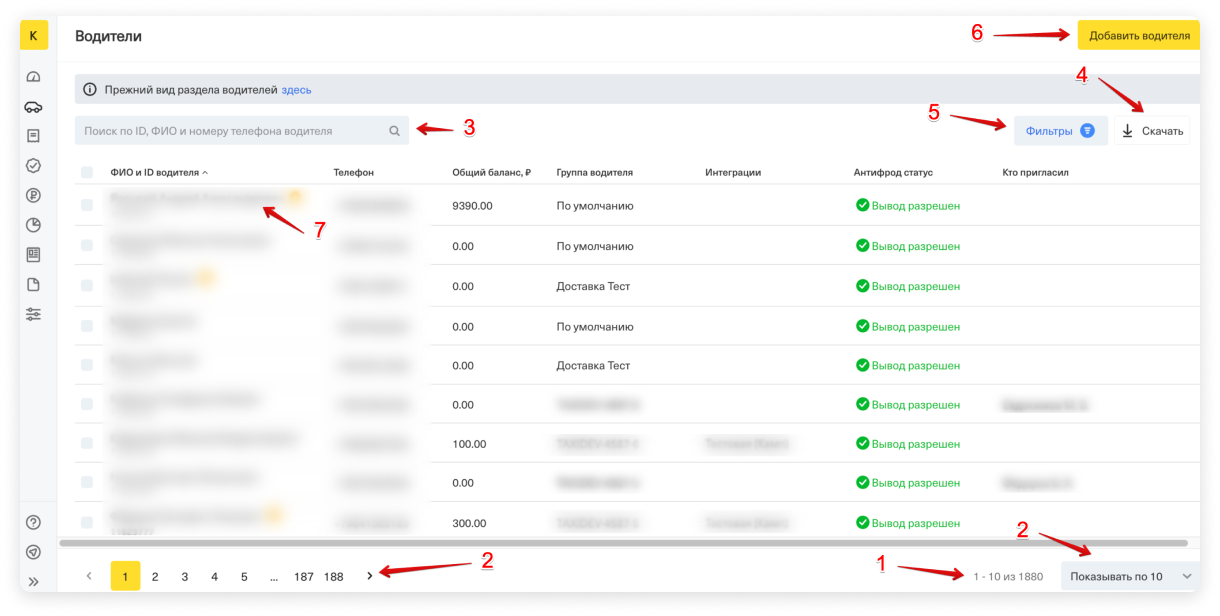Viewport: 1220px width, 616px height.
Task: Open the blank document icon in sidebar
Action: pos(34,284)
